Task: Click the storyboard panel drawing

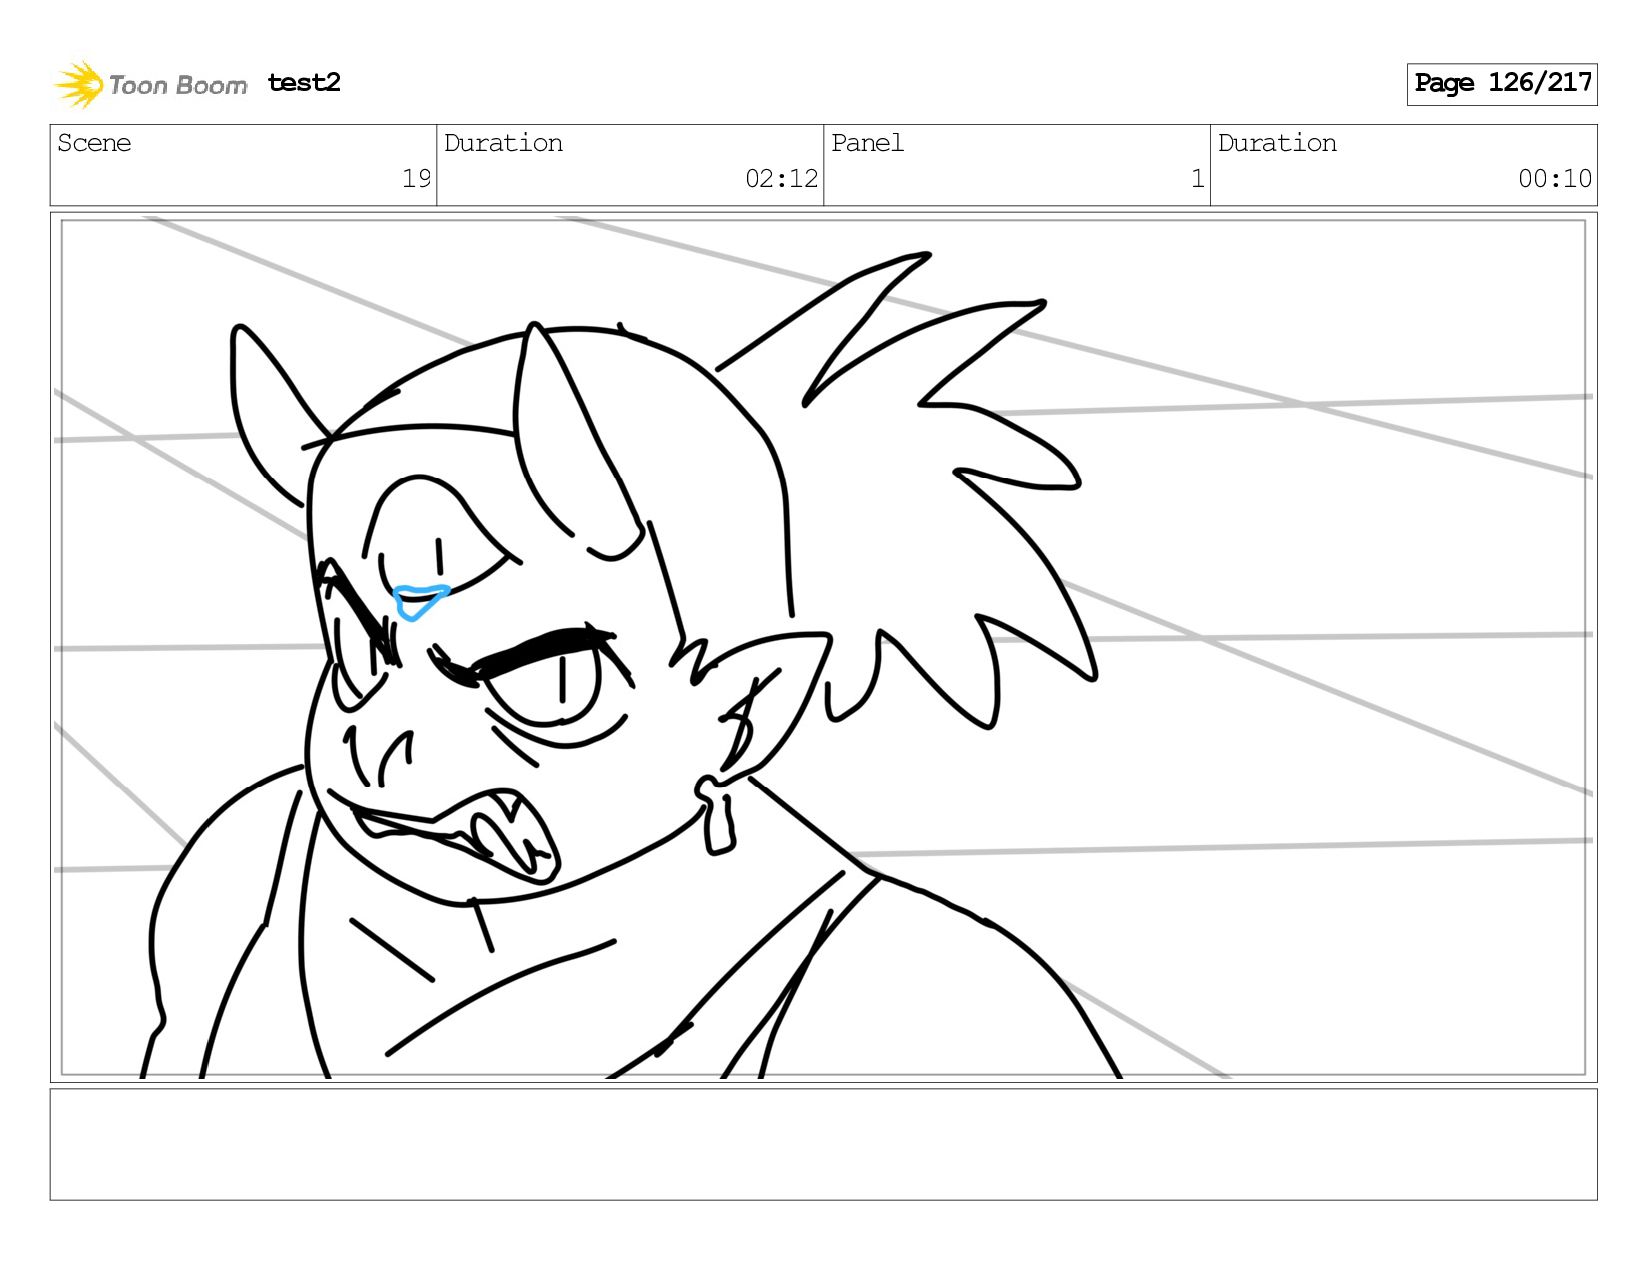Action: (x=824, y=647)
